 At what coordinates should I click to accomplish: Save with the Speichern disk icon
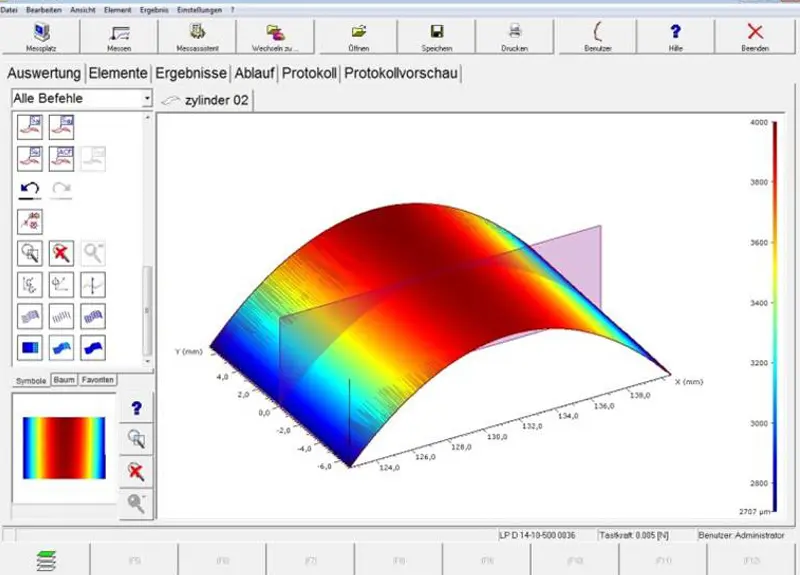(x=436, y=36)
